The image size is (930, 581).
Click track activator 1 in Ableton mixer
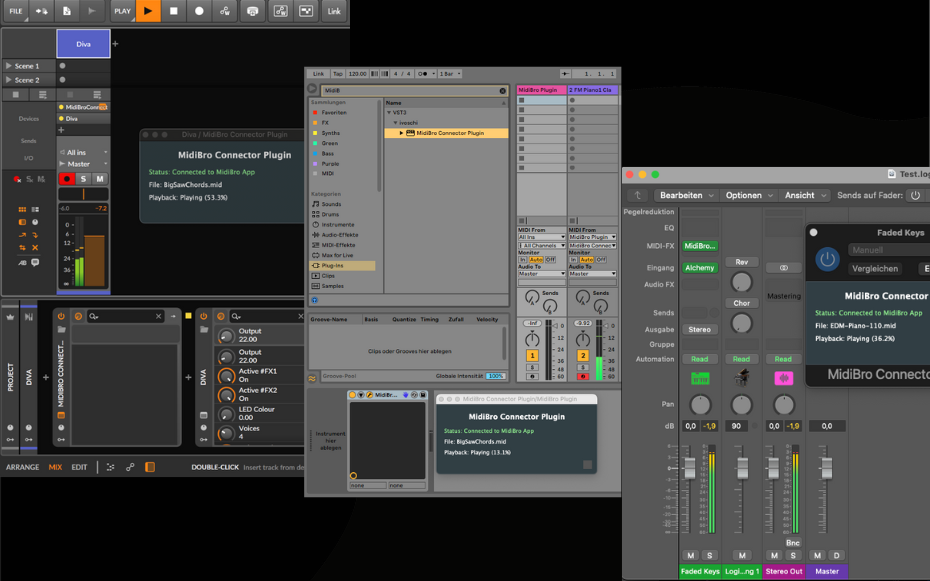(x=532, y=356)
